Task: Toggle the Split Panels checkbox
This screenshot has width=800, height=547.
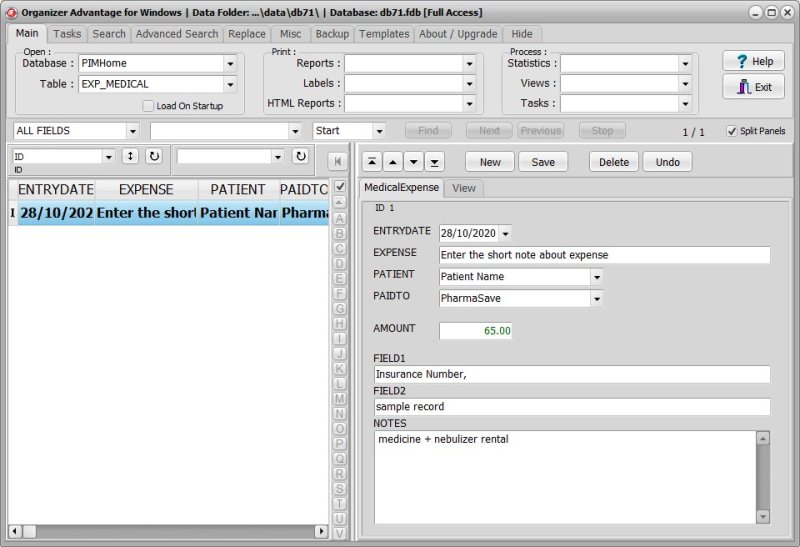Action: (x=732, y=131)
